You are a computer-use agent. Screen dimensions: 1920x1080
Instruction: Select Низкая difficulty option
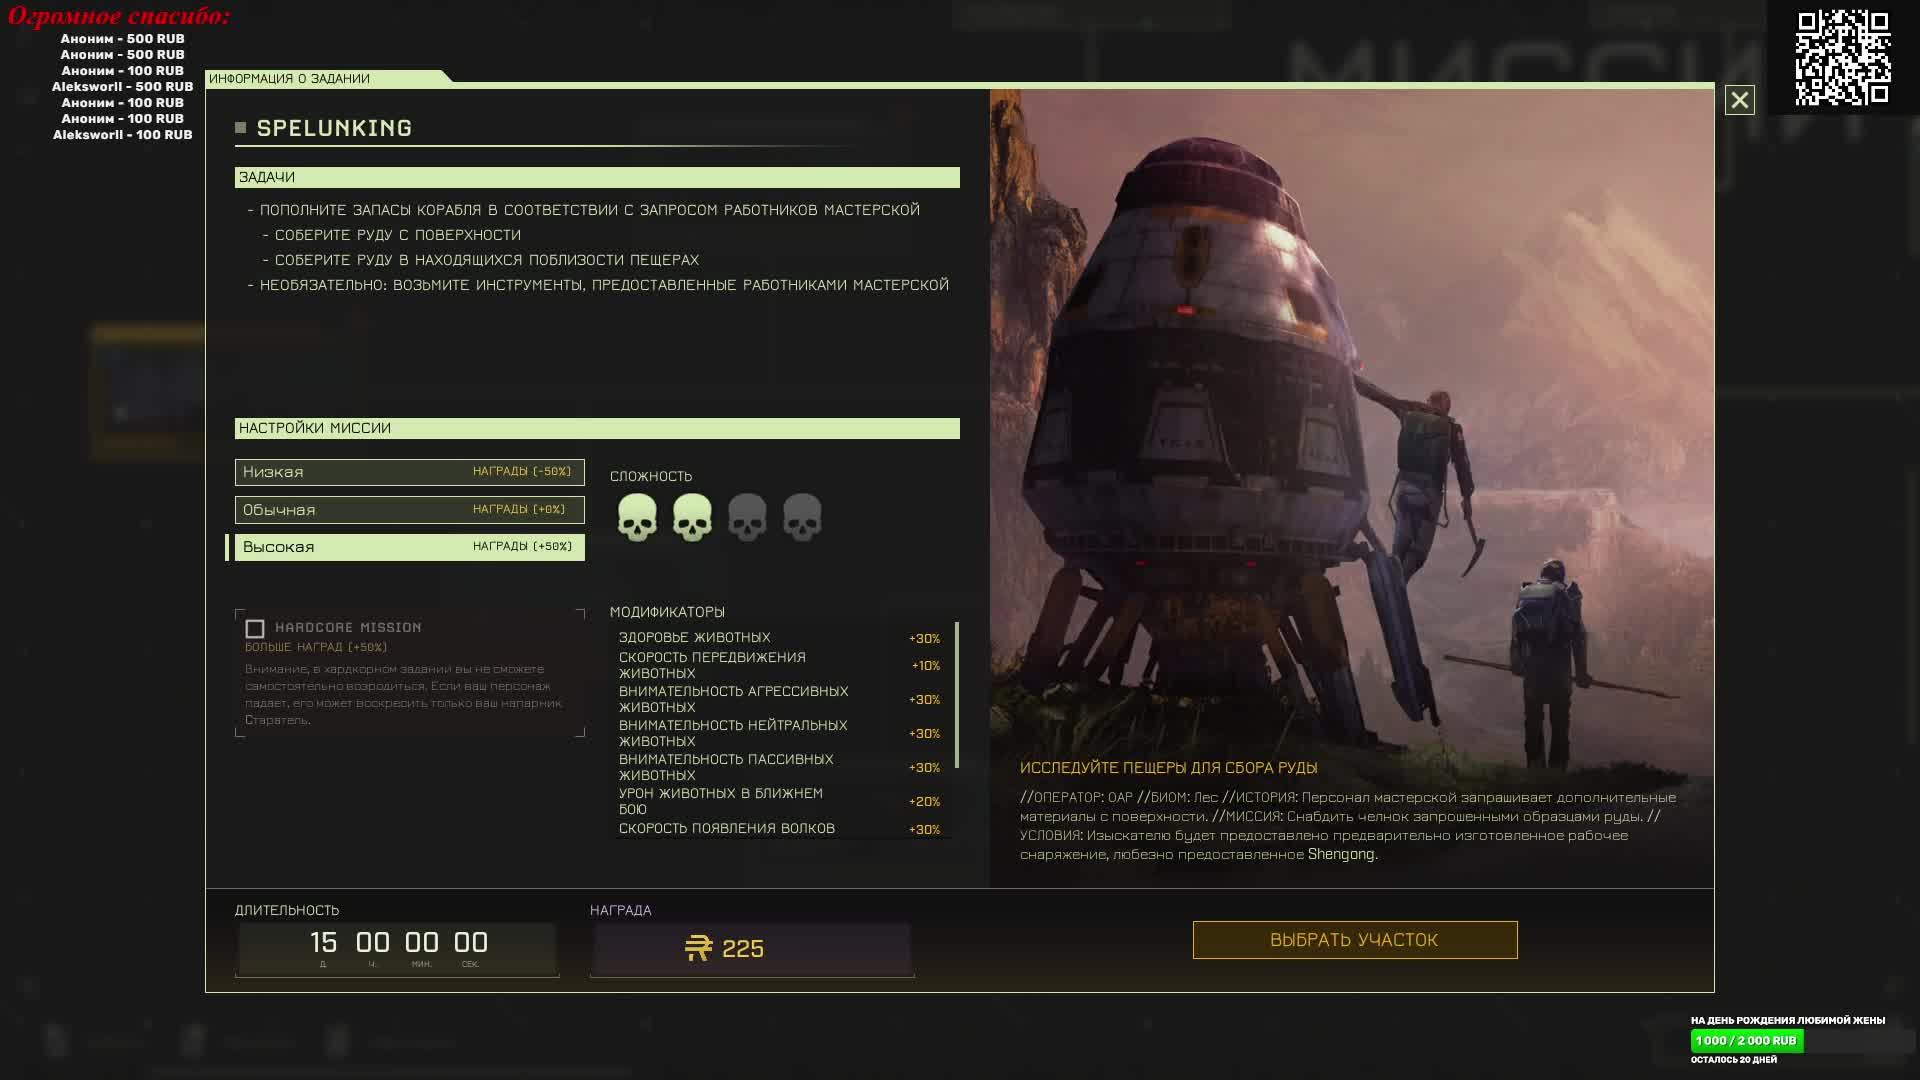pos(409,472)
